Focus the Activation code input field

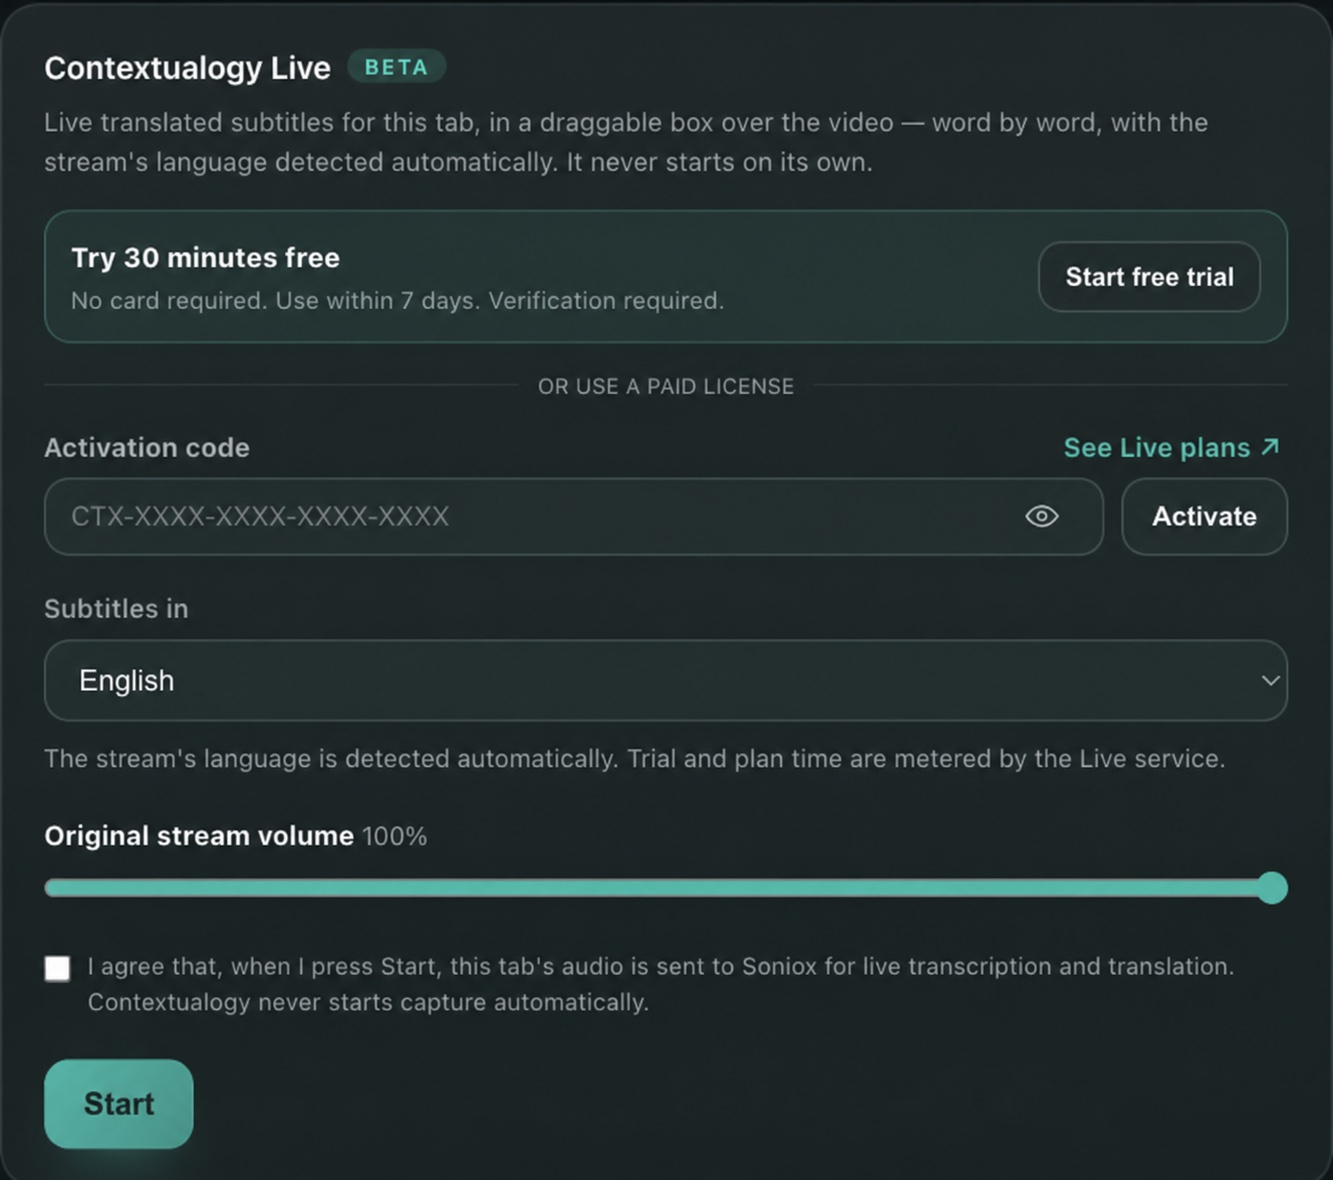[573, 516]
